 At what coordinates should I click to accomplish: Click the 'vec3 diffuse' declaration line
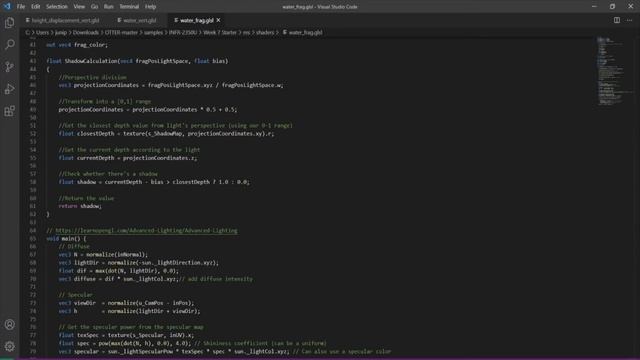click(156, 279)
